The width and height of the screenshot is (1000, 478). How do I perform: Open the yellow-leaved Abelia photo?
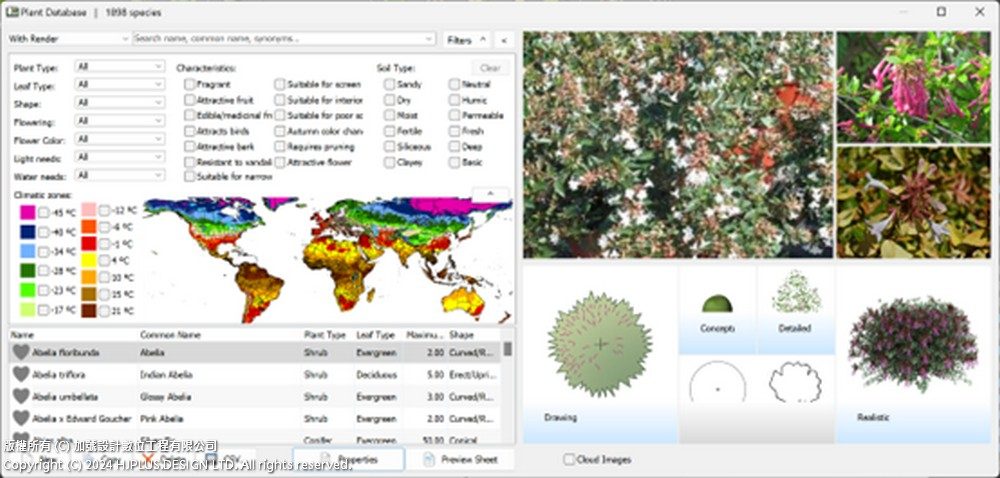click(x=913, y=202)
